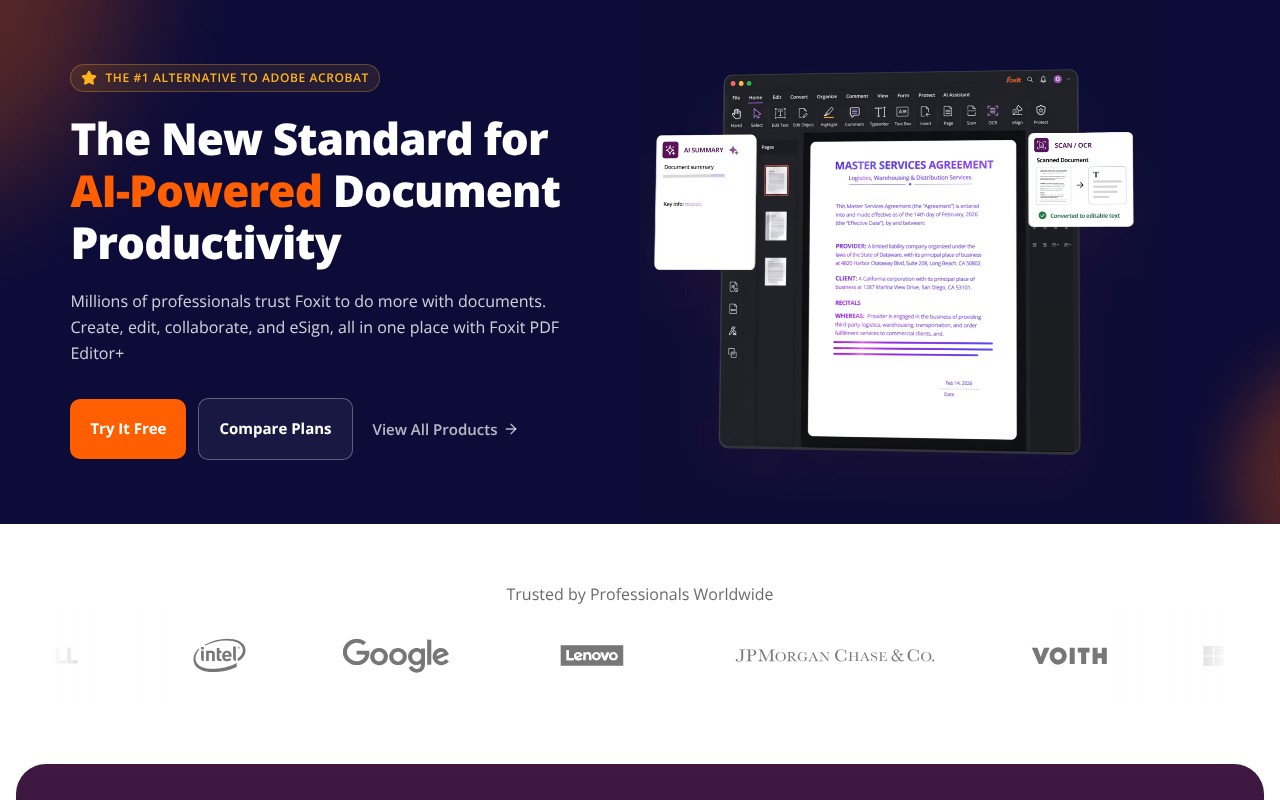Click the Intel logo
The height and width of the screenshot is (800, 1280).
[220, 655]
